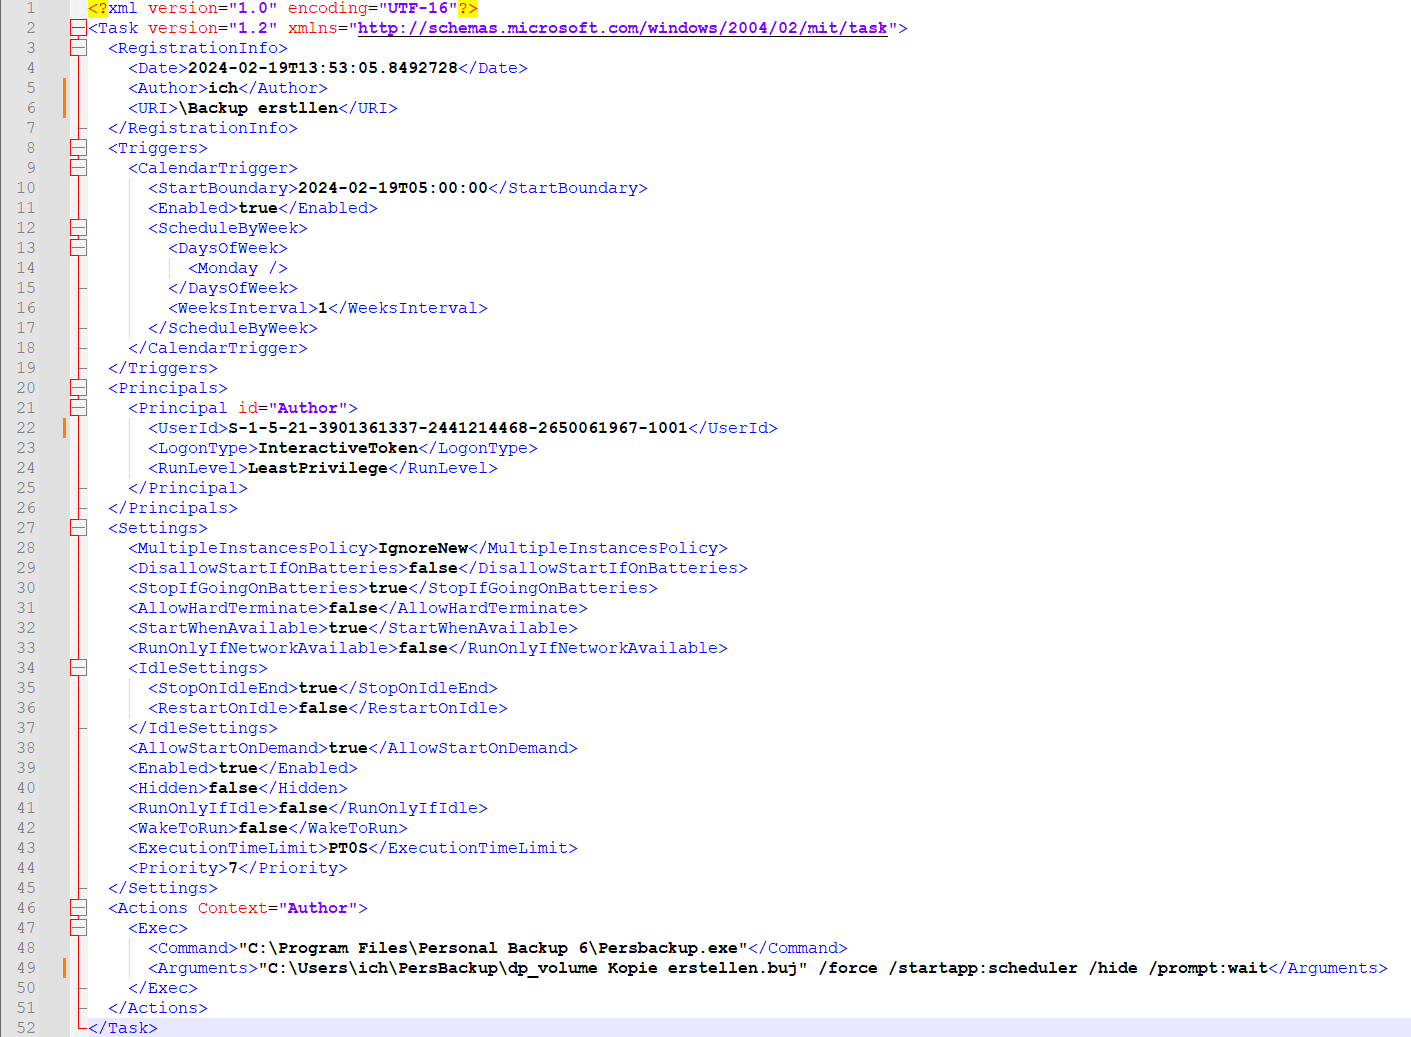Collapse the Triggers section fold marker

coord(78,148)
